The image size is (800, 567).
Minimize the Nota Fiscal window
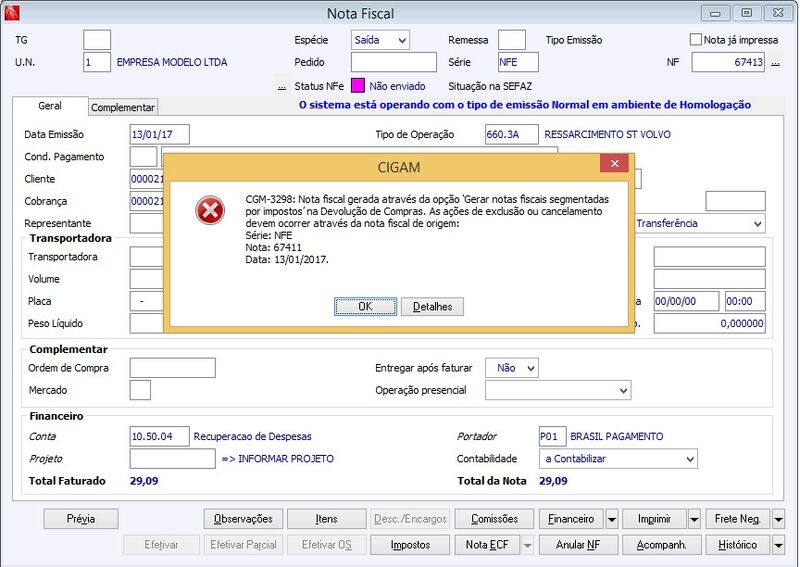click(715, 13)
